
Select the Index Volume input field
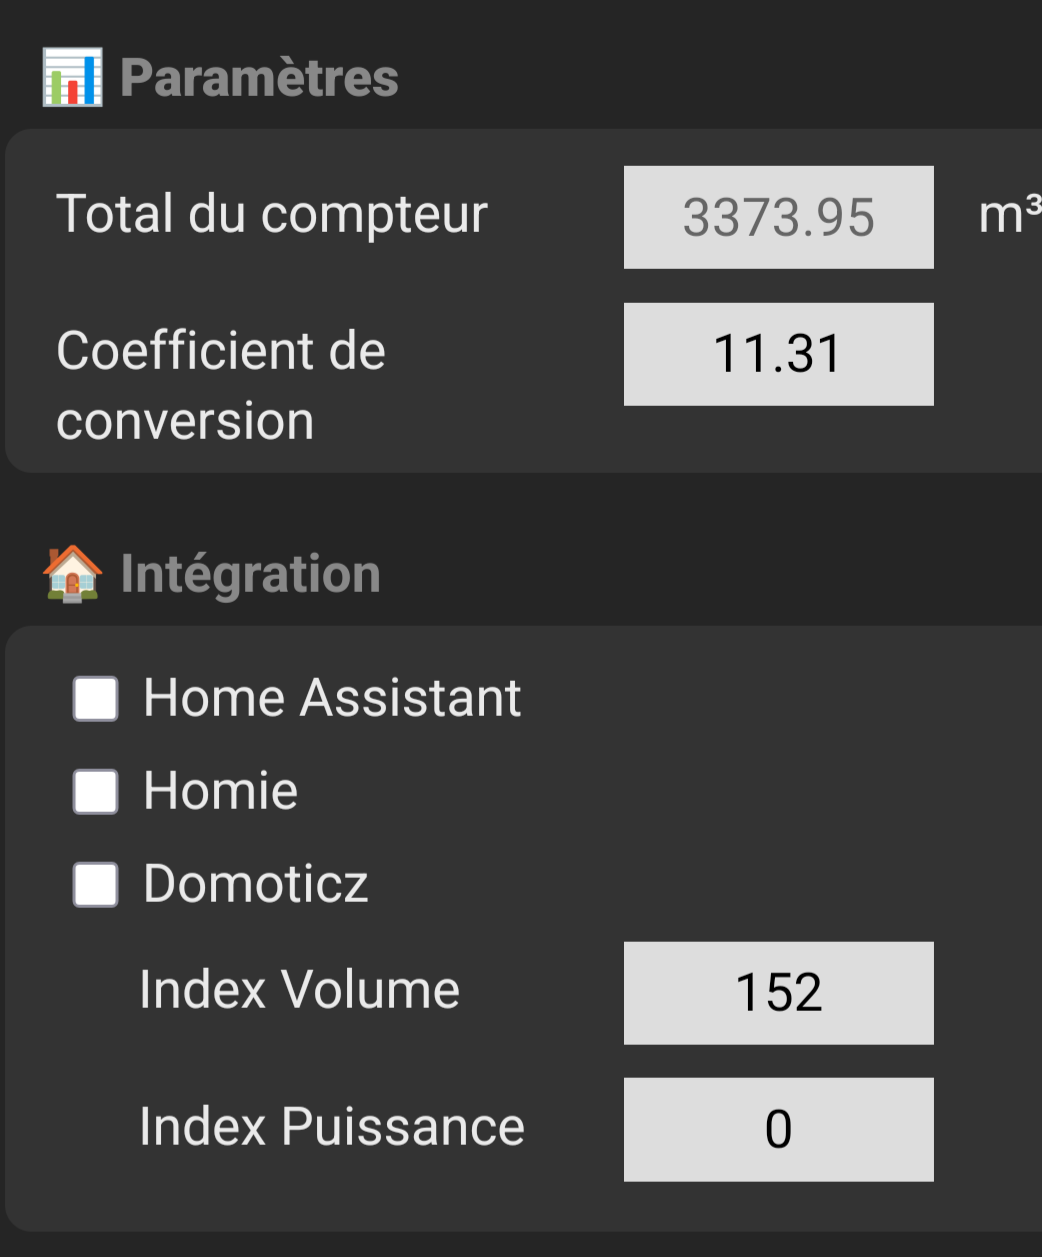click(x=778, y=992)
